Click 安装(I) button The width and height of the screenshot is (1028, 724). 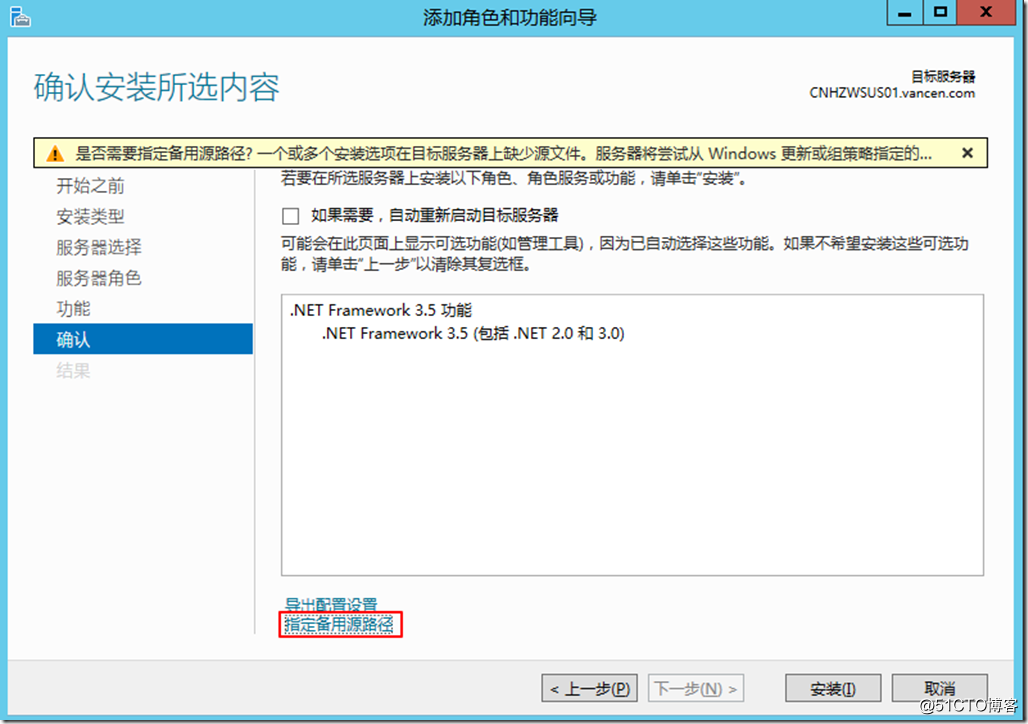[x=833, y=689]
